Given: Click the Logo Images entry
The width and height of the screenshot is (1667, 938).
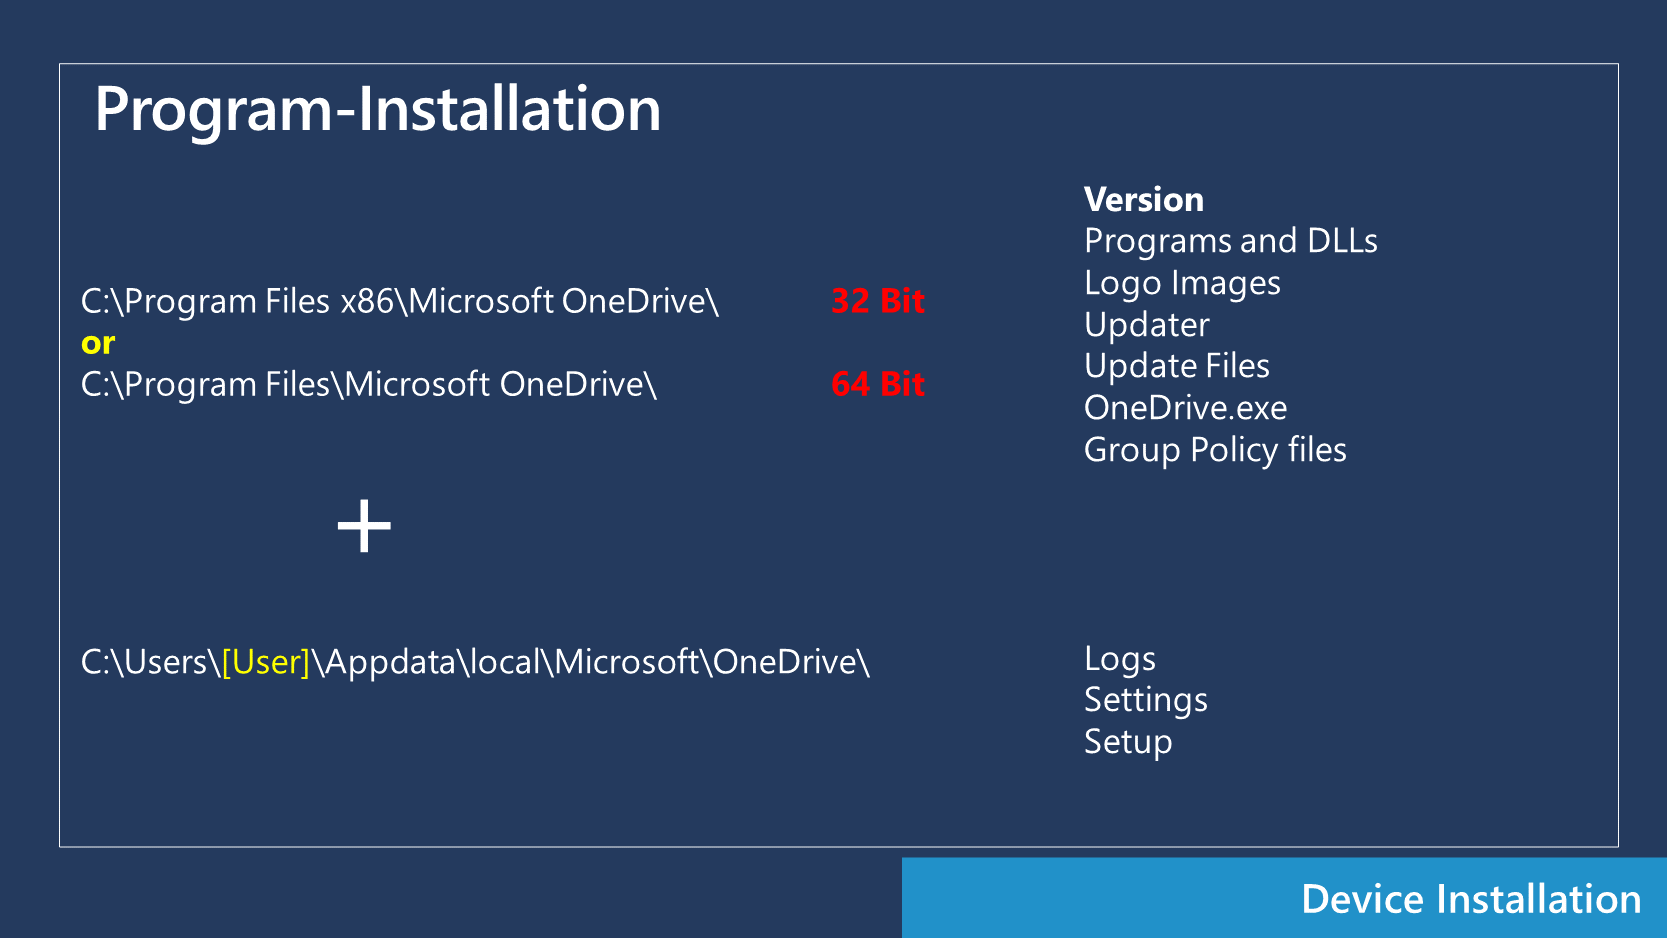Looking at the screenshot, I should [1182, 283].
